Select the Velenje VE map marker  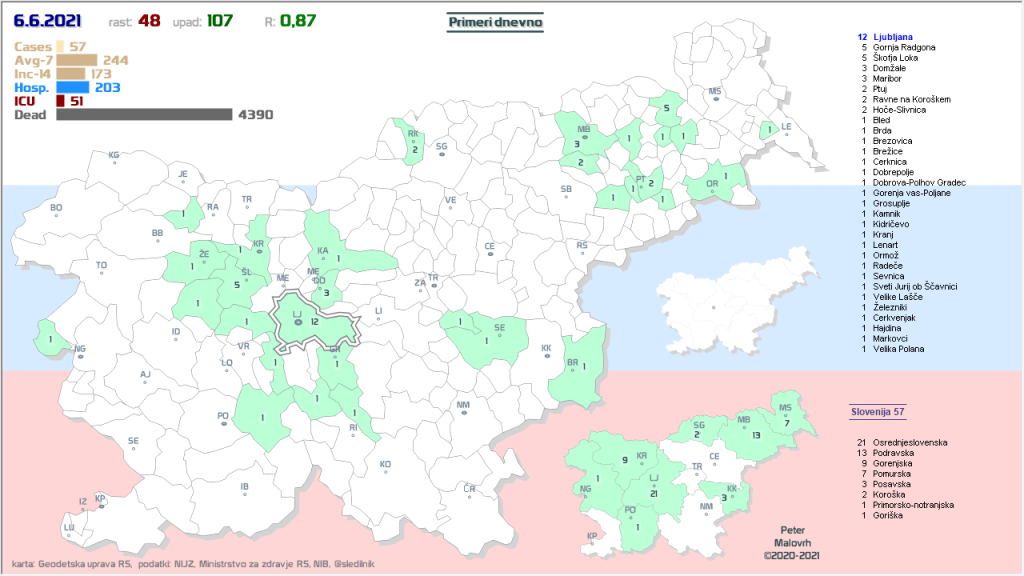coord(450,203)
